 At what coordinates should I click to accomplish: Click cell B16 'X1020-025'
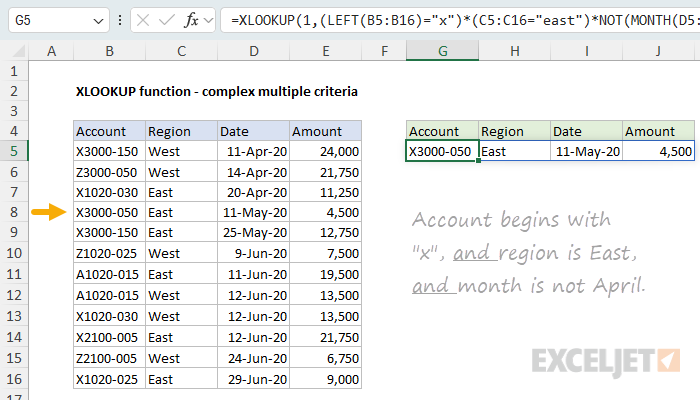point(109,379)
